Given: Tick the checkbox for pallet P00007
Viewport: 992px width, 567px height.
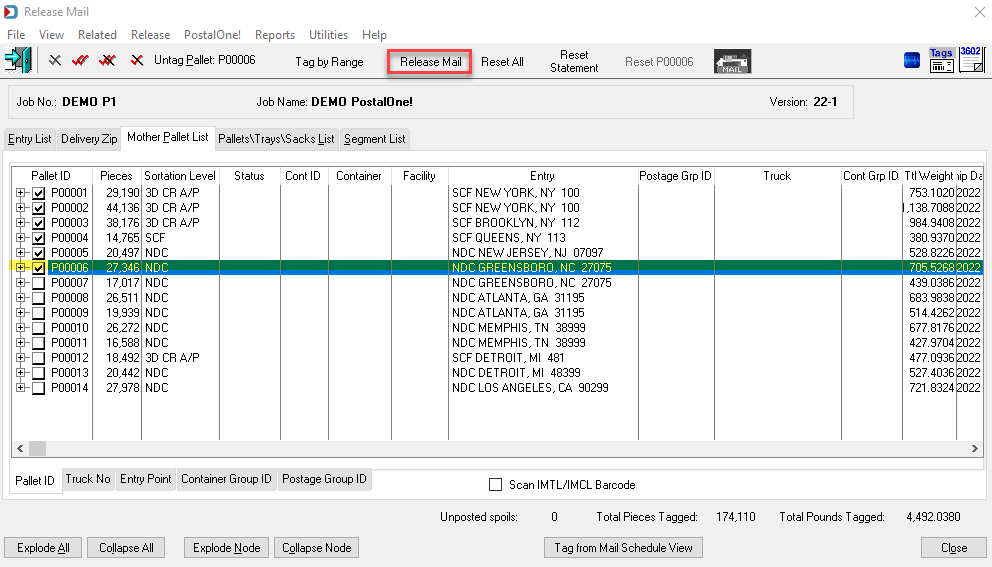Looking at the screenshot, I should click(39, 283).
